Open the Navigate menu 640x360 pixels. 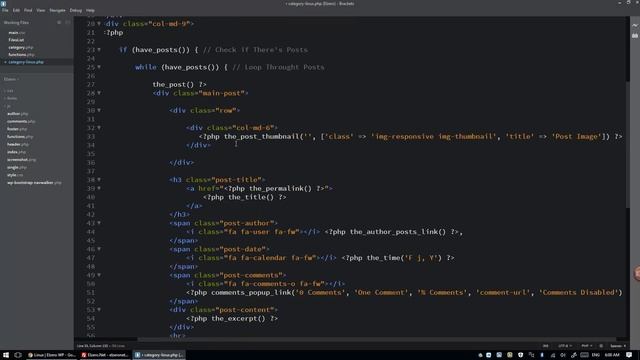point(58,10)
